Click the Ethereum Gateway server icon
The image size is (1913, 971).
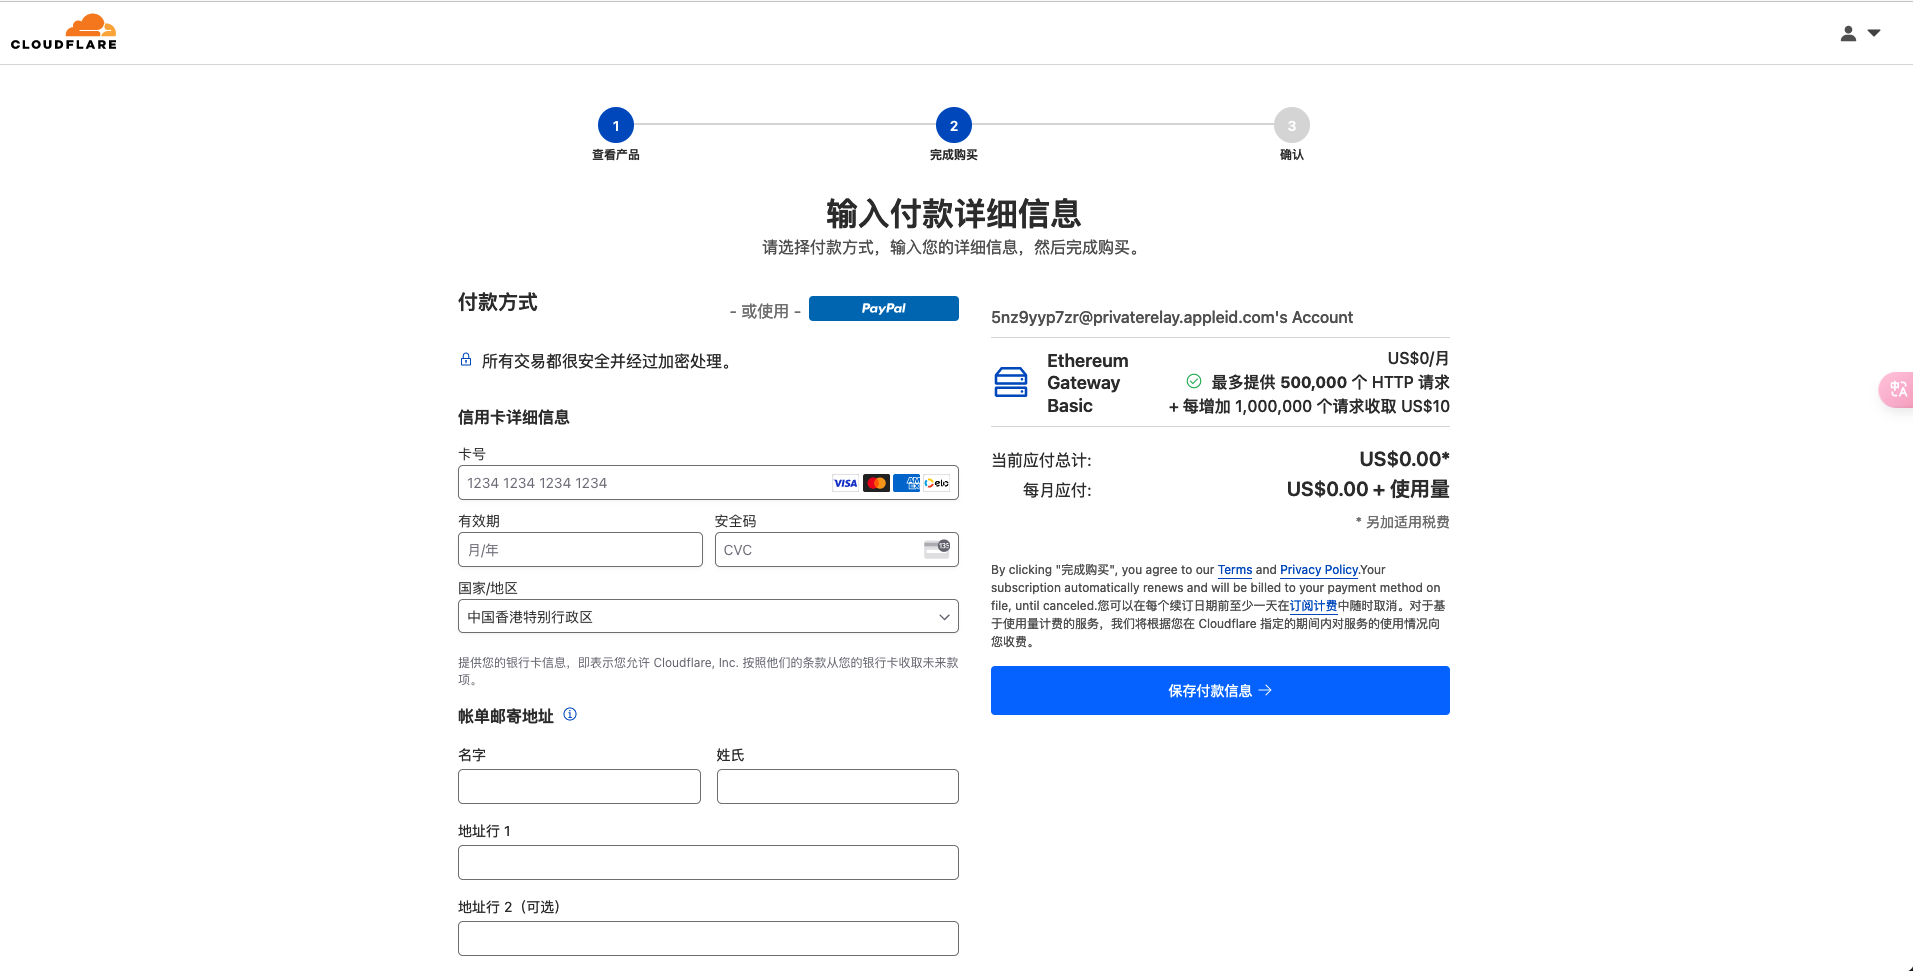1010,382
